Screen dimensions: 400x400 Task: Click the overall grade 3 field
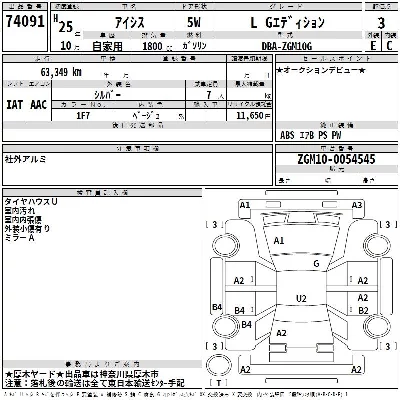[381, 23]
